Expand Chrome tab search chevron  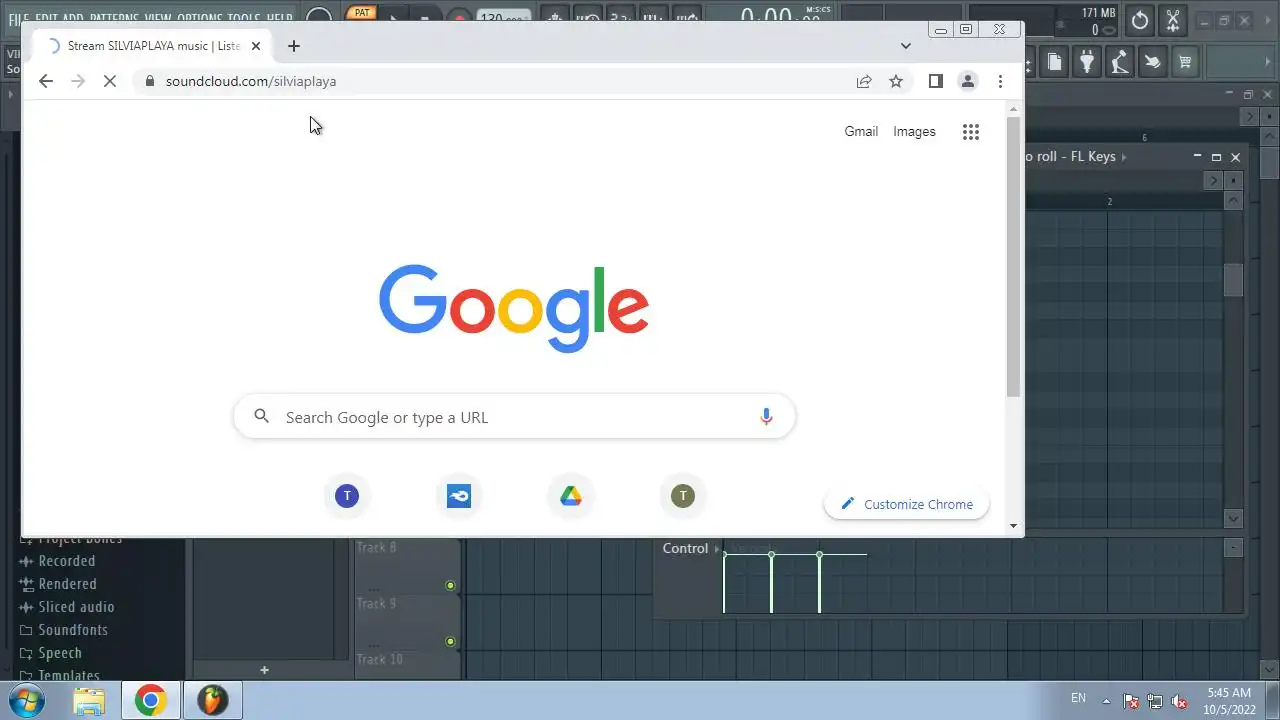(905, 46)
